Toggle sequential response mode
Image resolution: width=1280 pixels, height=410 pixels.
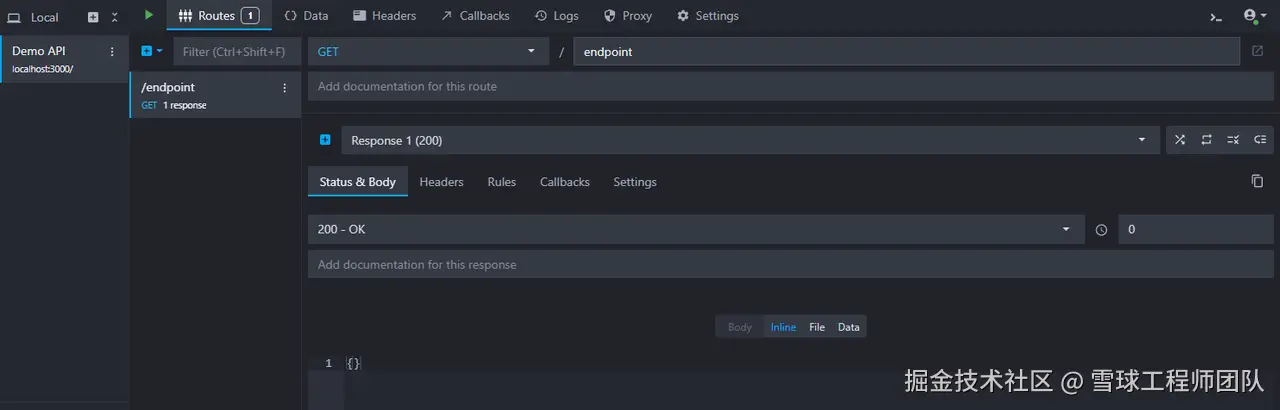(1207, 140)
